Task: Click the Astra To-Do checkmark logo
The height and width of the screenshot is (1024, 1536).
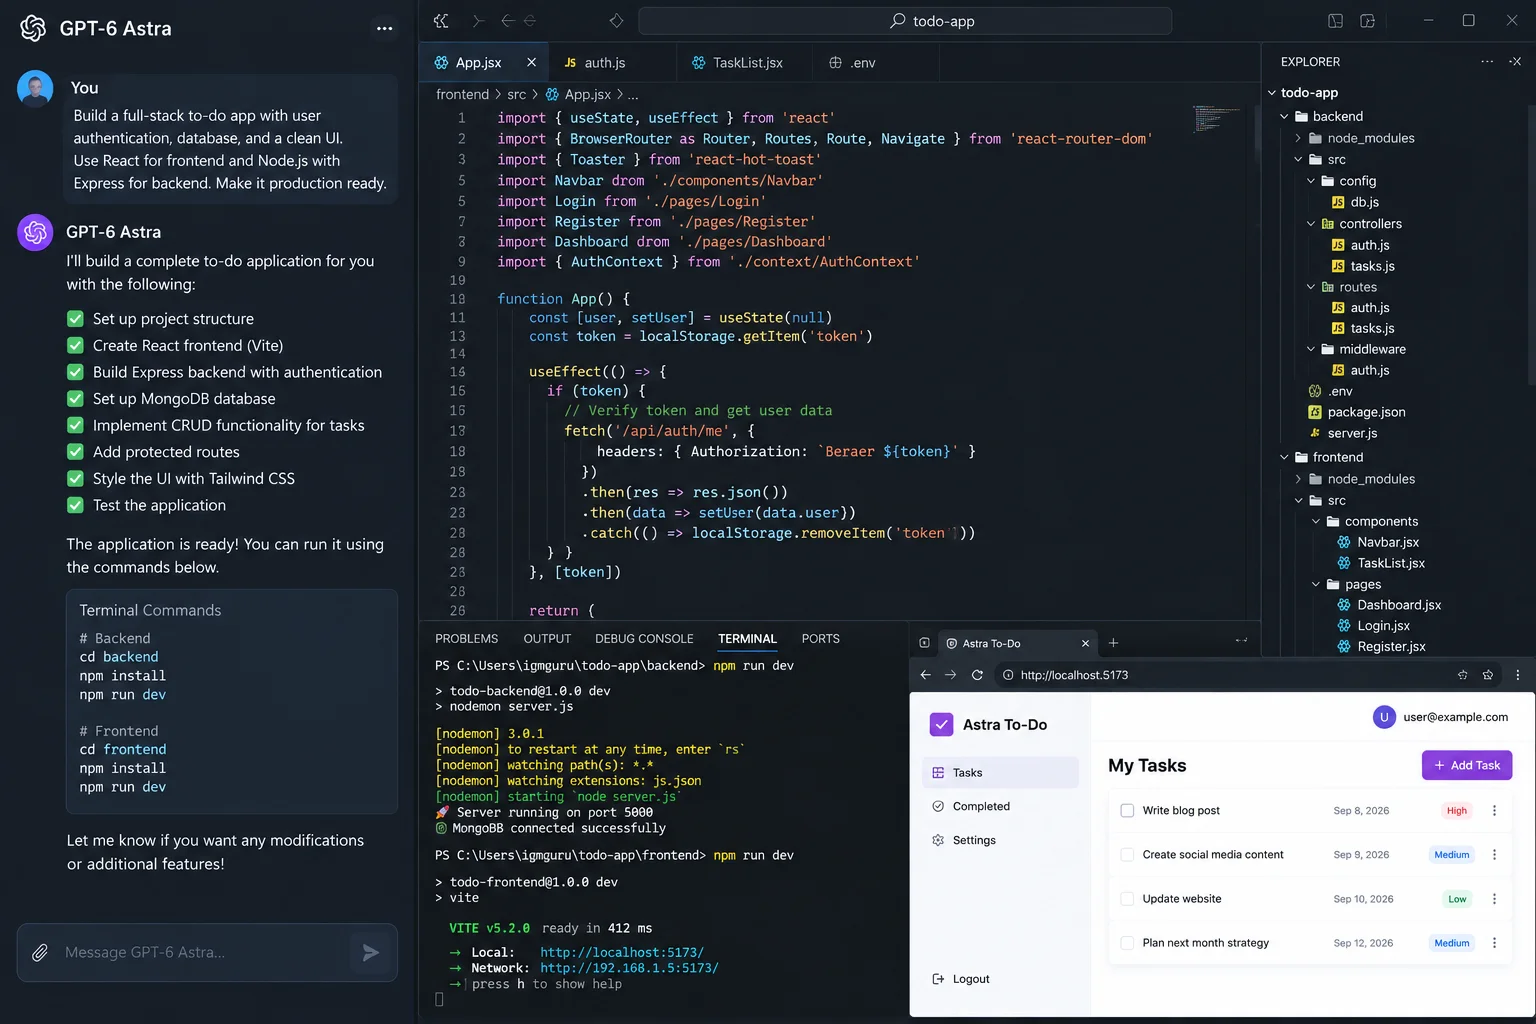Action: [x=942, y=724]
